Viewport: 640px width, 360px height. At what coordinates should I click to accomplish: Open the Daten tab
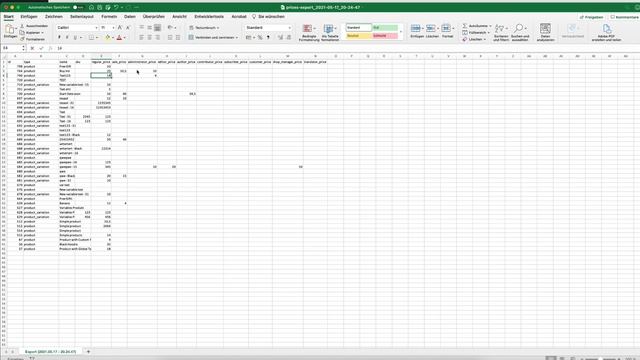130,17
